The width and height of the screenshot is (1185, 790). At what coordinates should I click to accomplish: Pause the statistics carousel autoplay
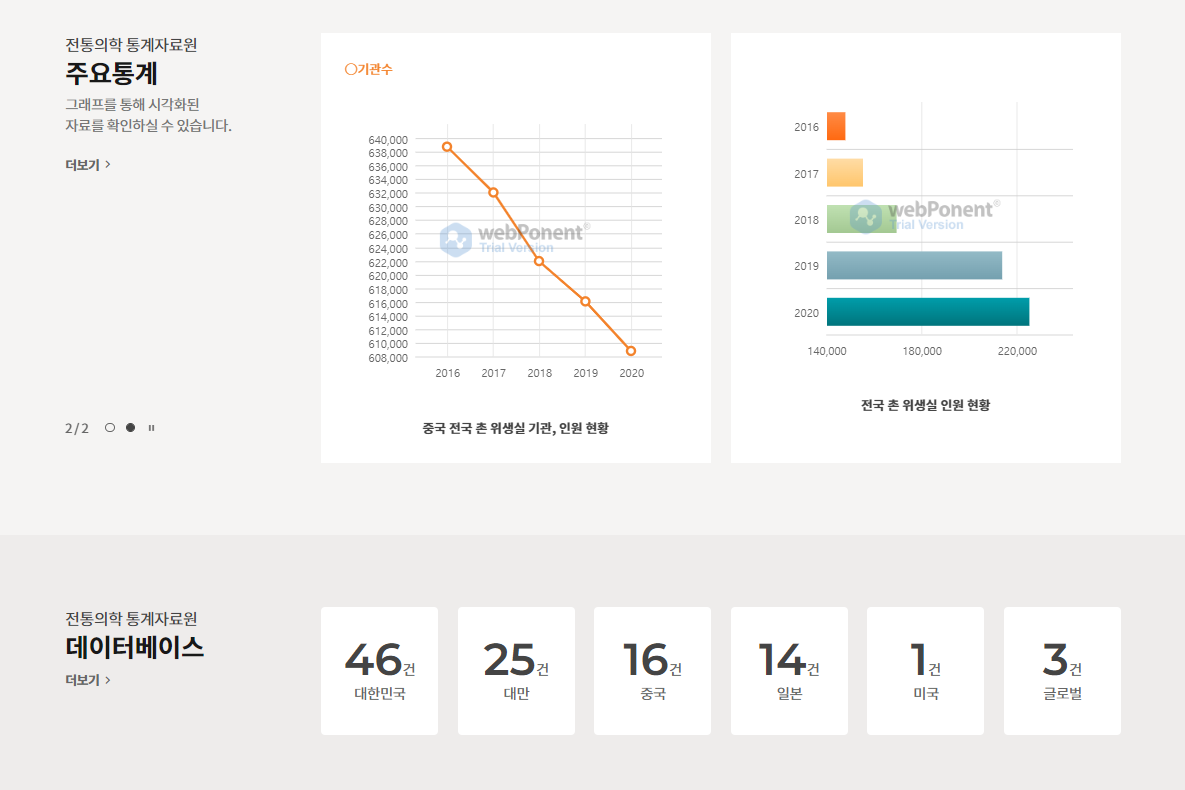[151, 428]
